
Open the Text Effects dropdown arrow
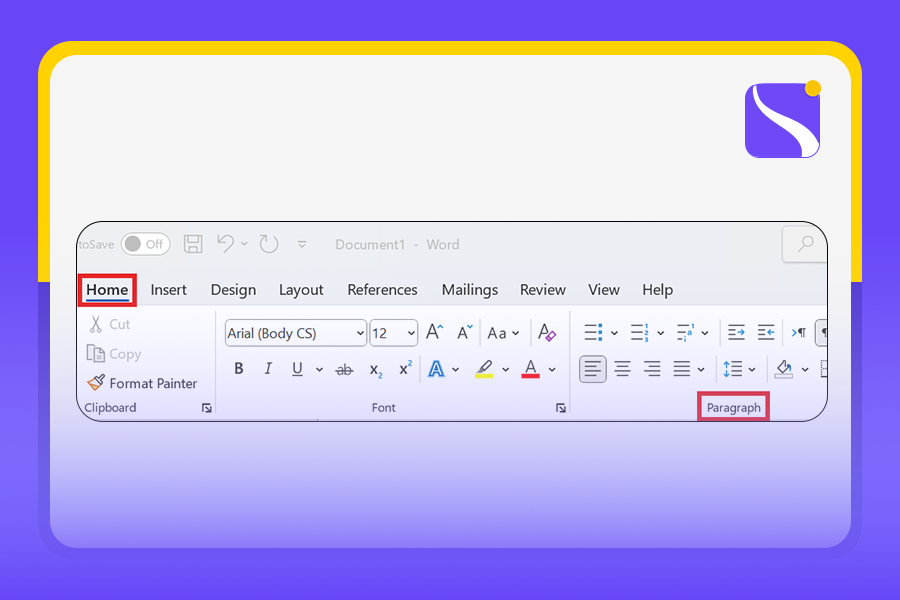(x=456, y=370)
